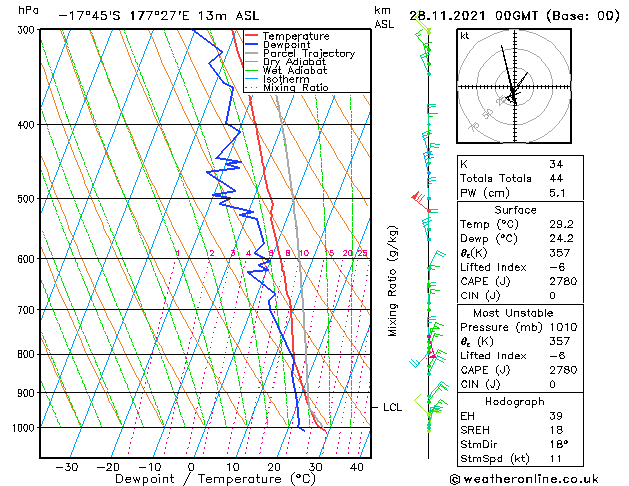Image resolution: width=629 pixels, height=486 pixels.
Task: Click the CAPE value 2780 in Surface
Action: click(563, 281)
